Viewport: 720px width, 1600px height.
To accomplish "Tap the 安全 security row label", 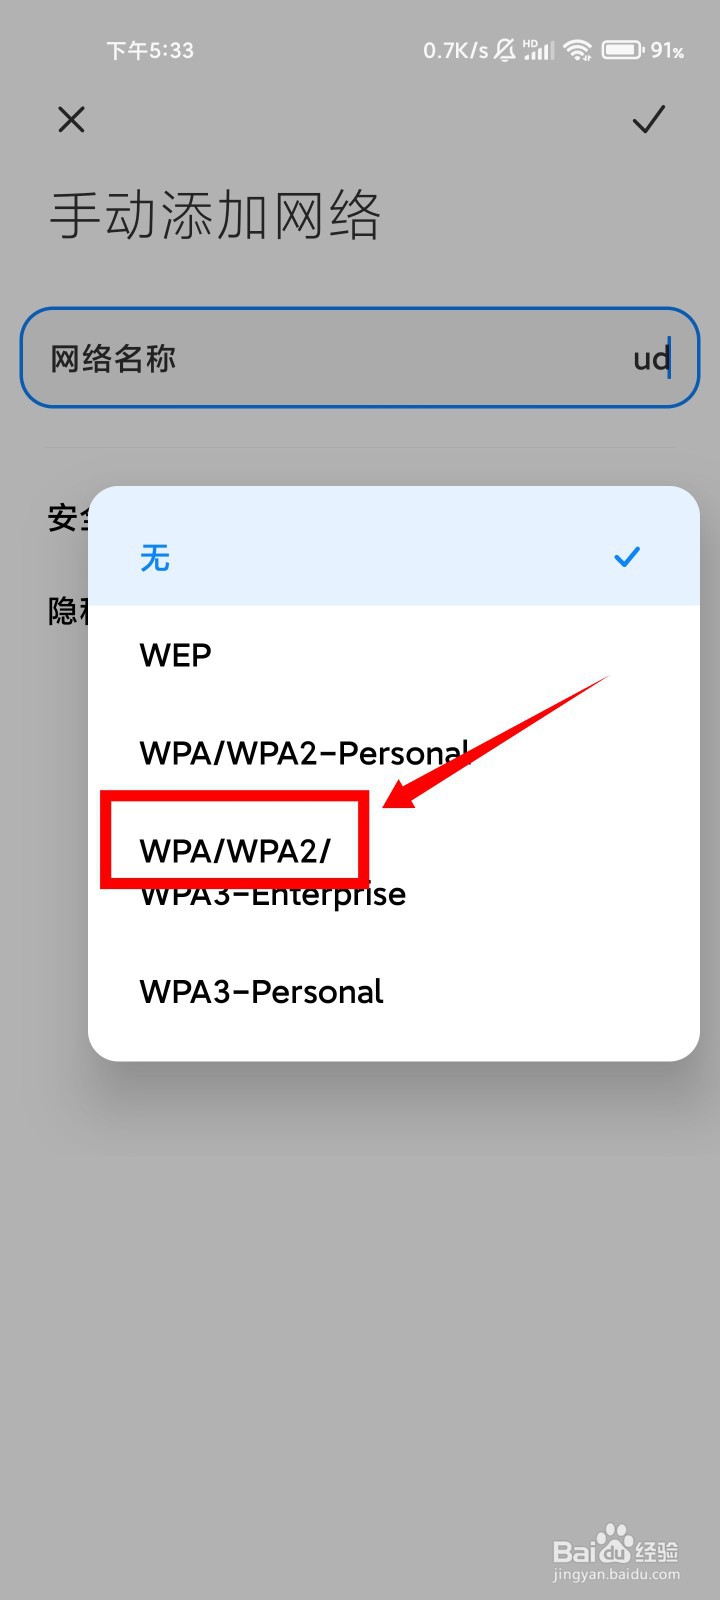I will (68, 518).
